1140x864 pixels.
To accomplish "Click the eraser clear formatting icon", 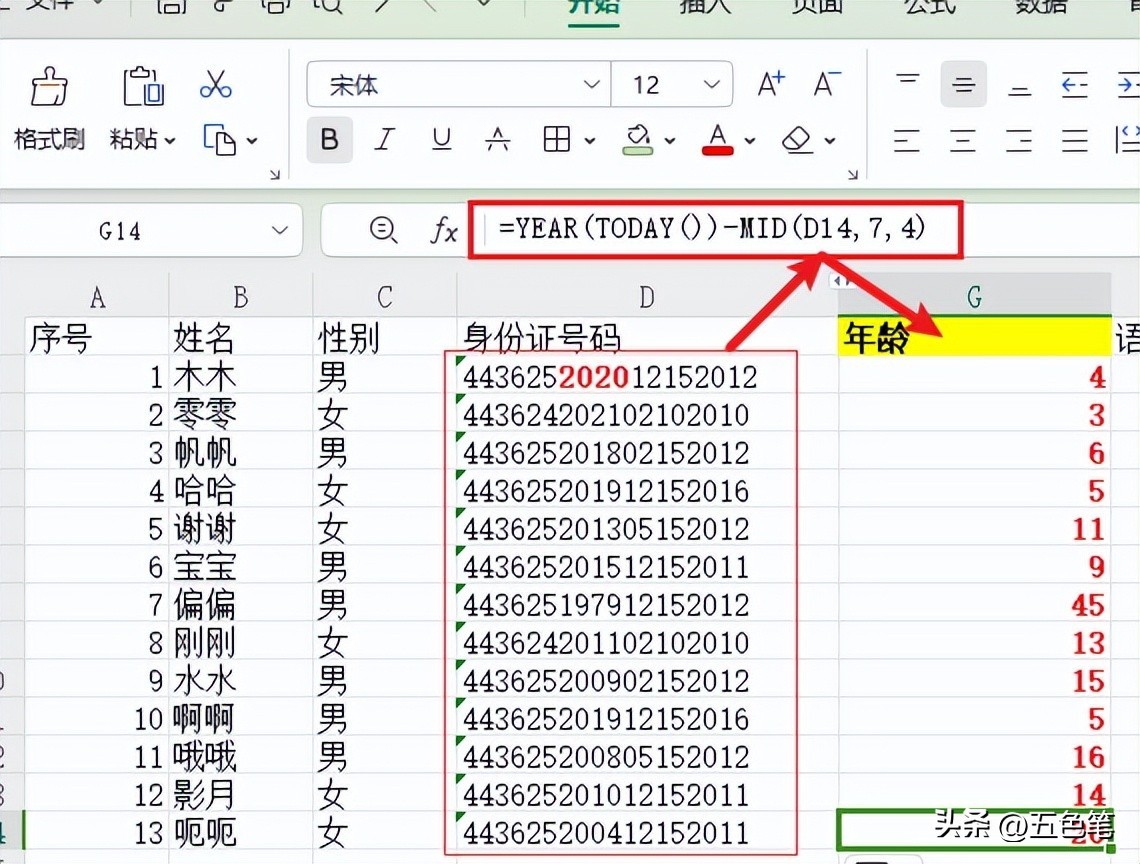I will click(798, 140).
